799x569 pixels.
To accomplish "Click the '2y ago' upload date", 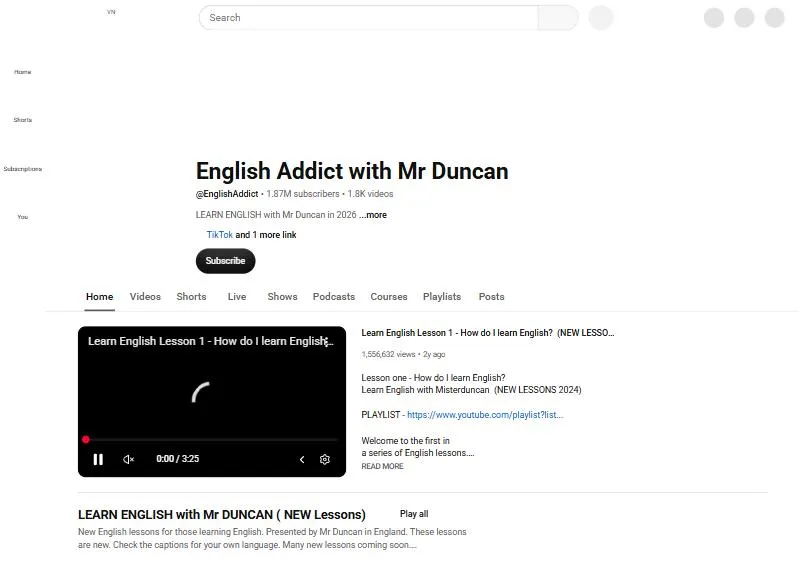I will click(x=434, y=354).
